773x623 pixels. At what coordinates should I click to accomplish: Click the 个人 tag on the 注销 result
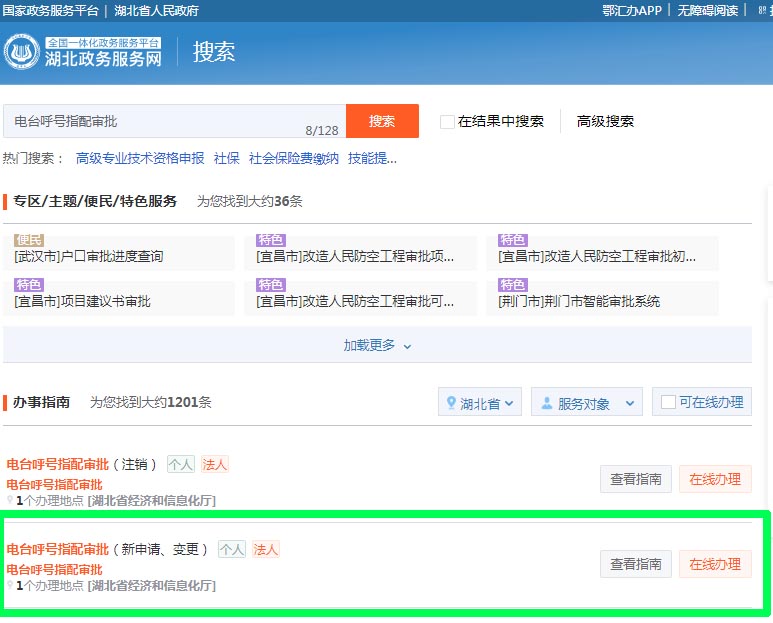coord(180,464)
